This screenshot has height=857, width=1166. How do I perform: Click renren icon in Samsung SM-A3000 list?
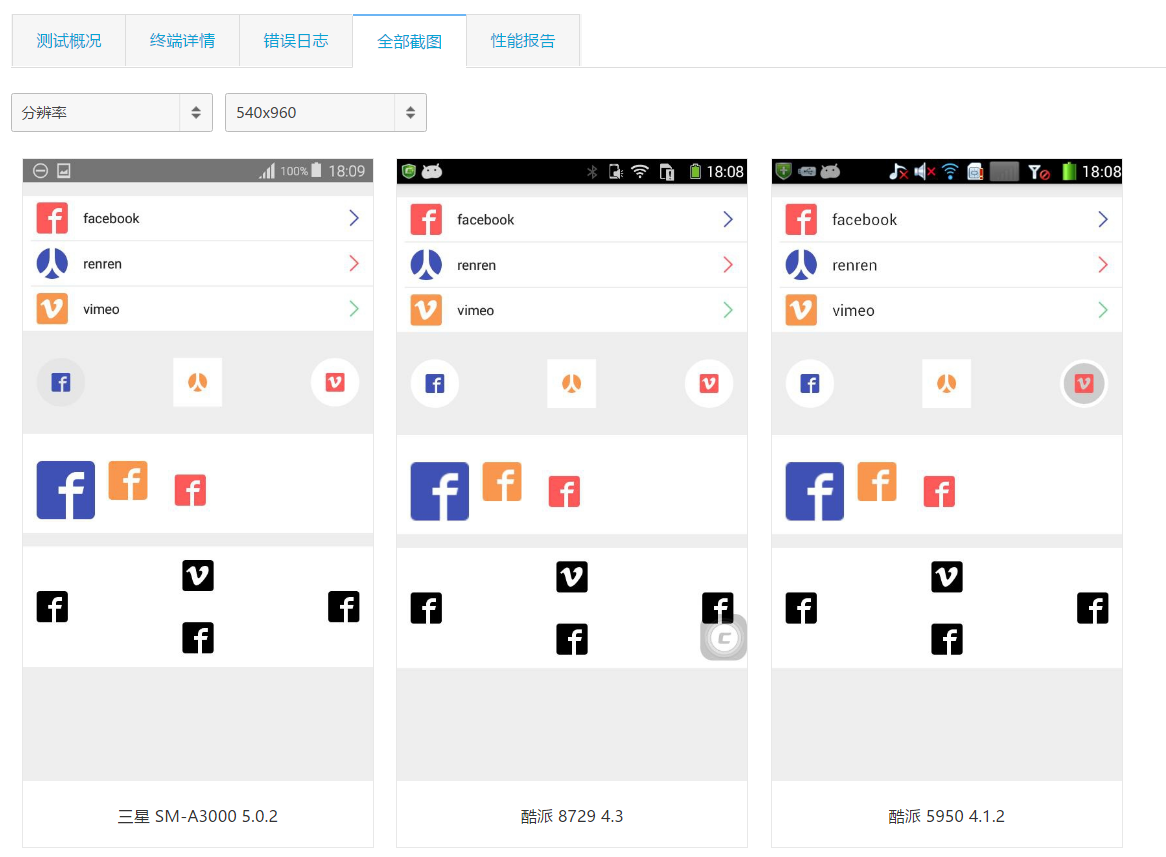(52, 263)
